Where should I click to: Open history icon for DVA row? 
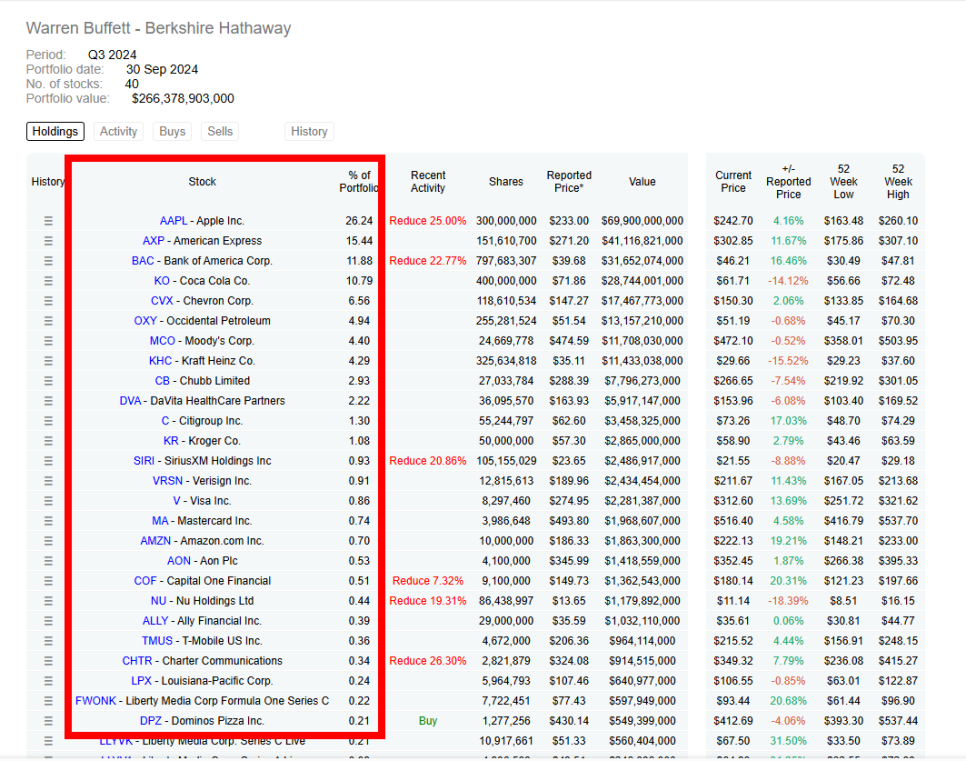coord(48,401)
